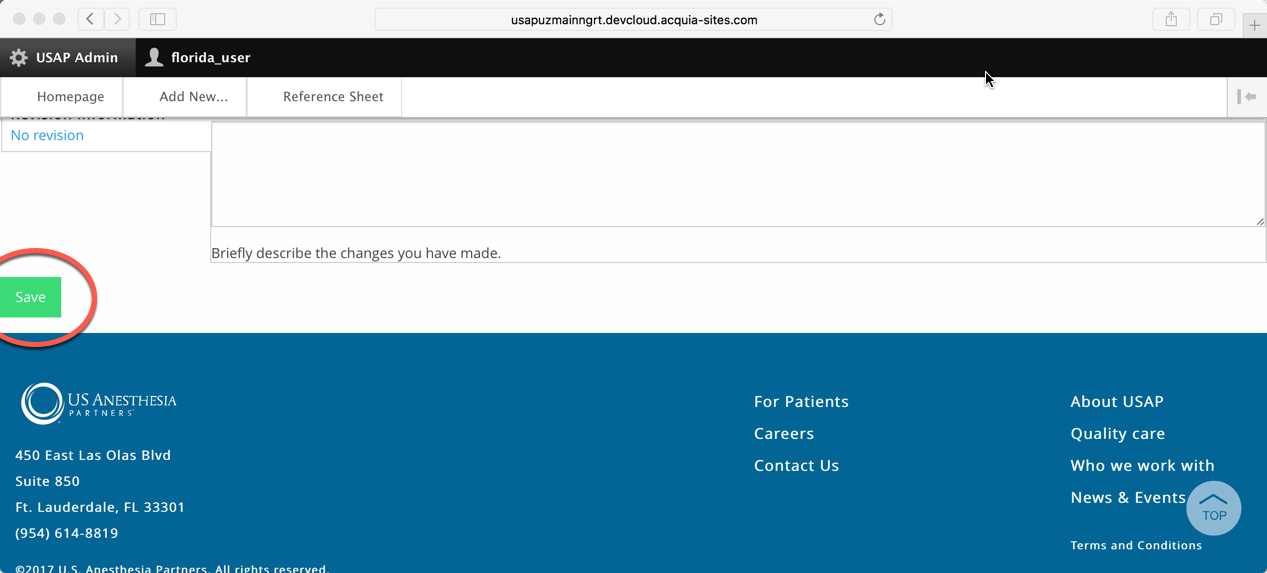Toggle the browser sidebar icon
1267x573 pixels.
tap(158, 19)
